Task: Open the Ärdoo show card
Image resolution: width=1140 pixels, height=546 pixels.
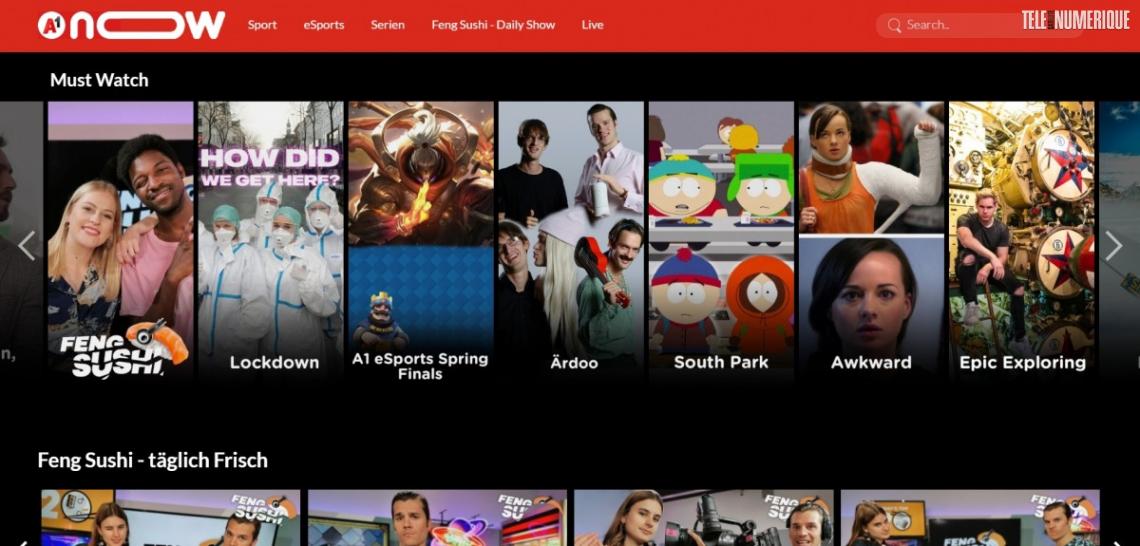Action: [x=571, y=241]
